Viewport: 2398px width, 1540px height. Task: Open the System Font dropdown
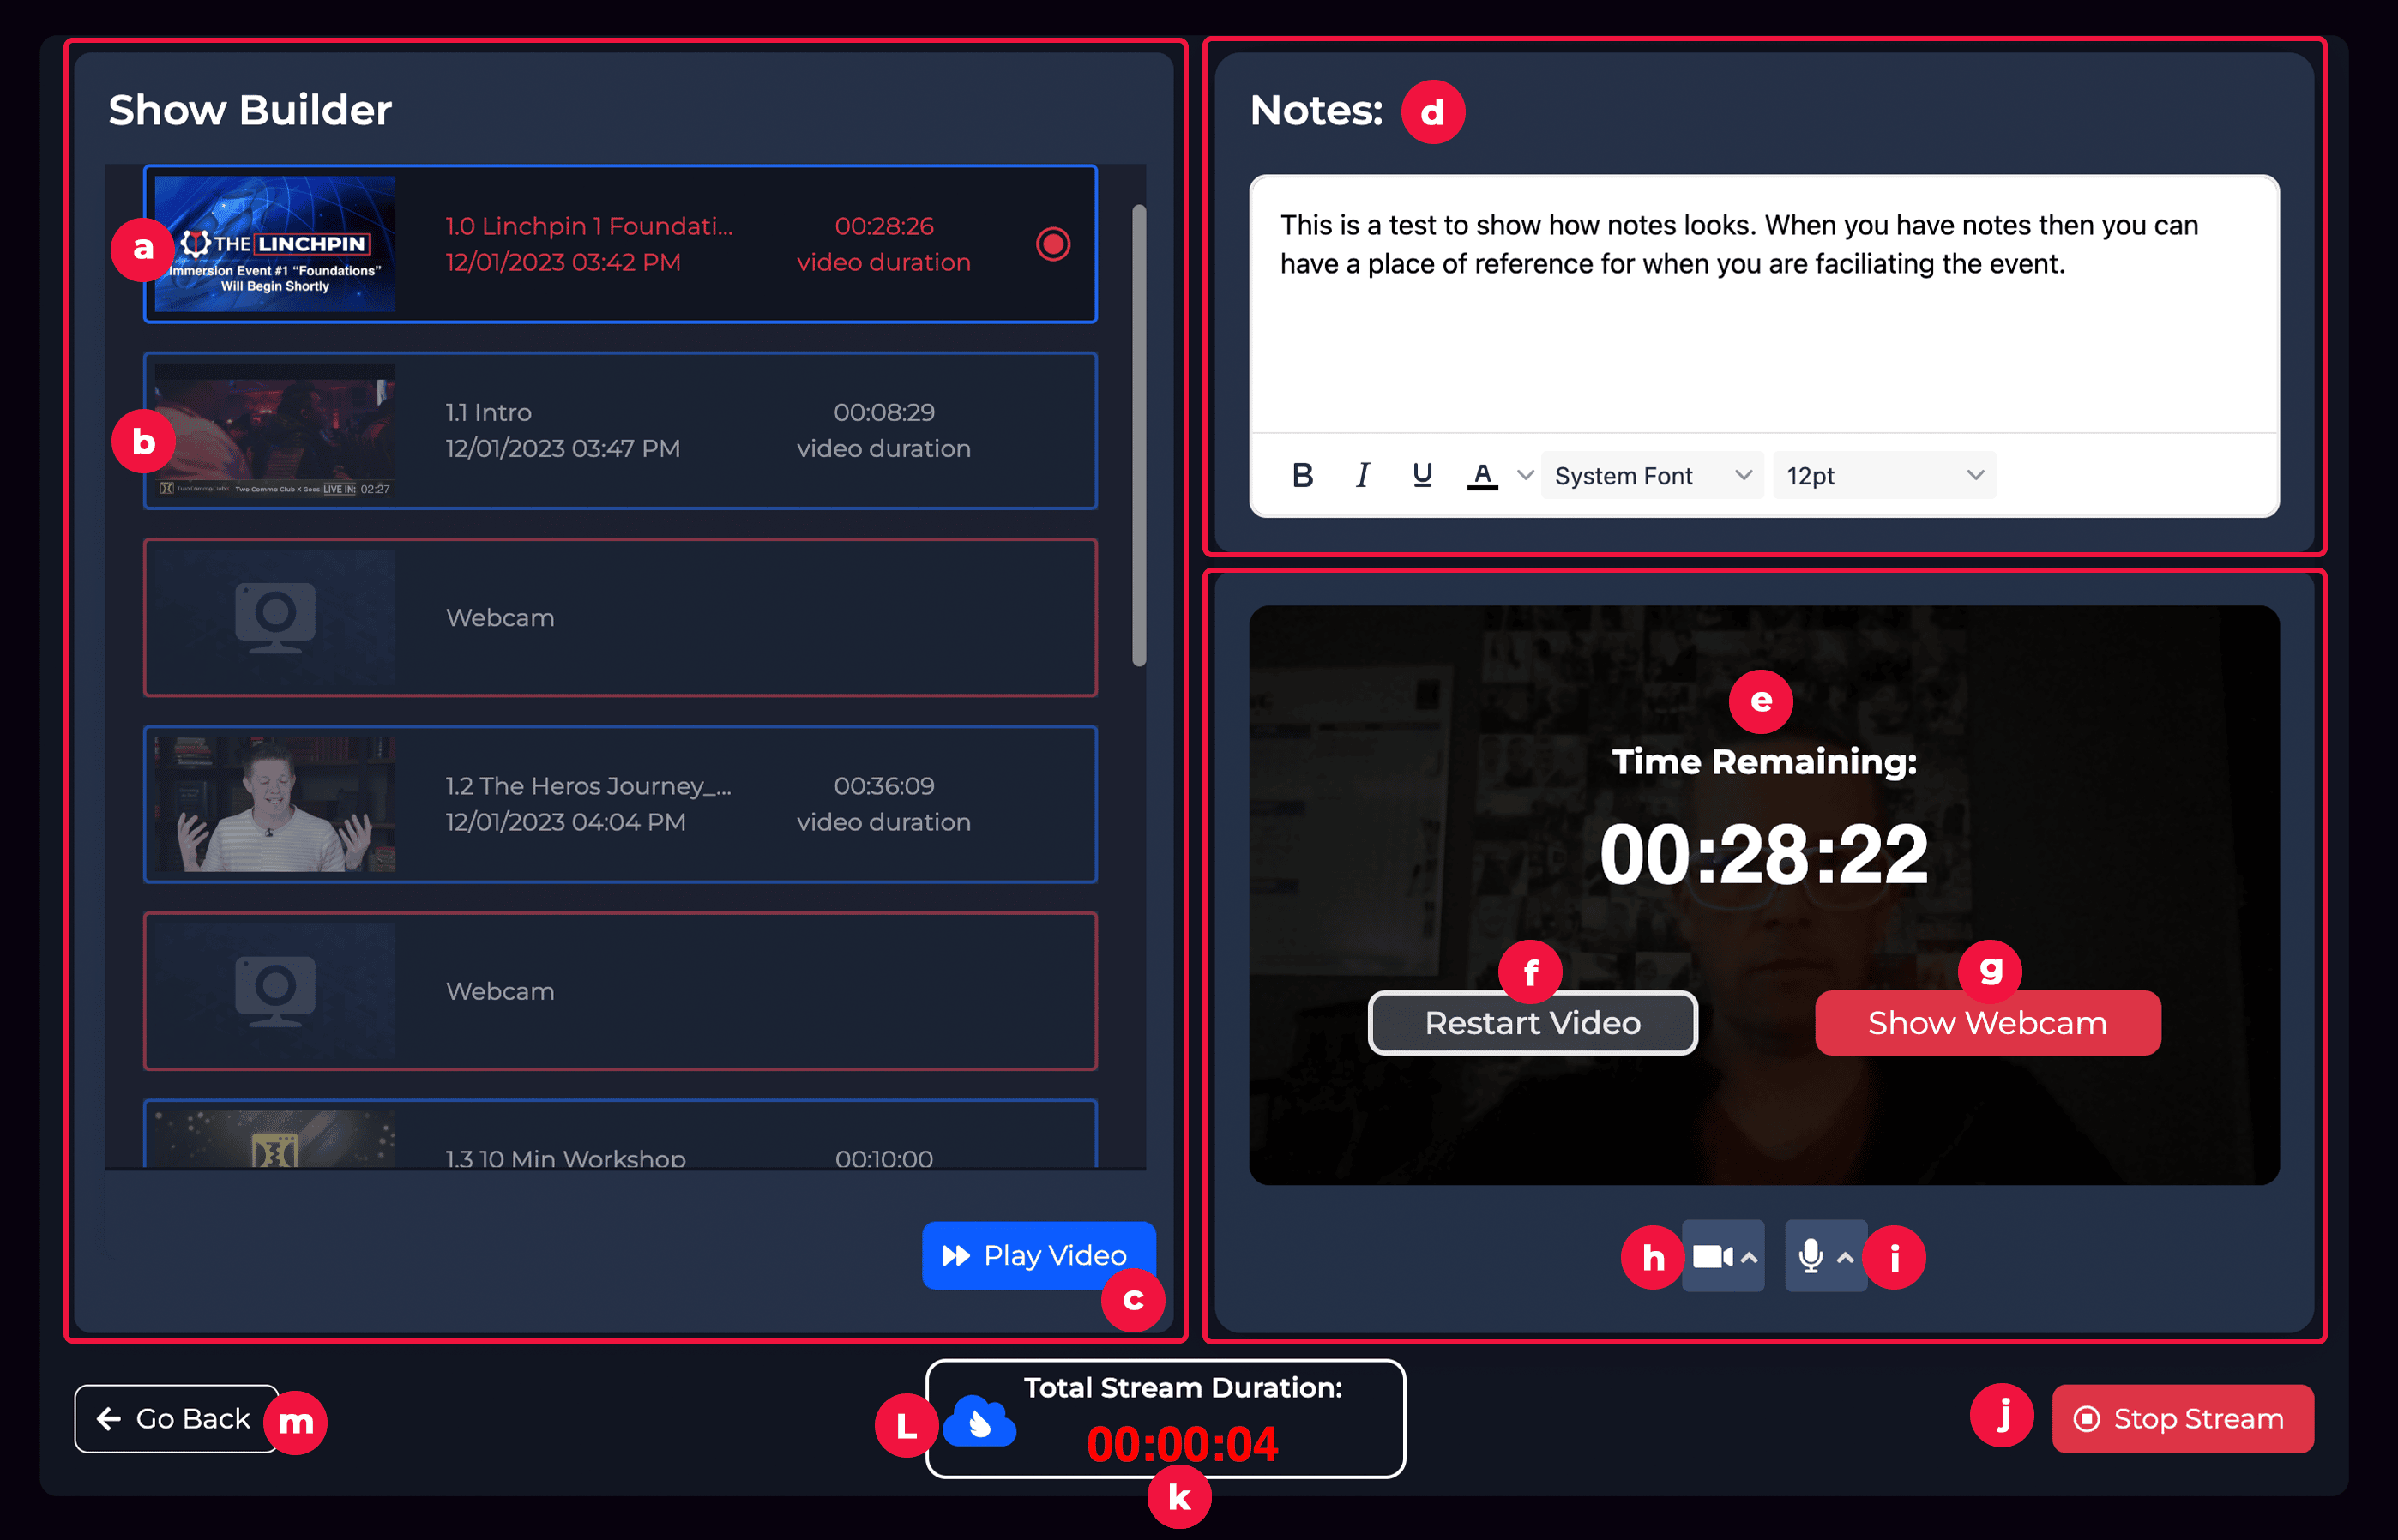pos(1652,476)
